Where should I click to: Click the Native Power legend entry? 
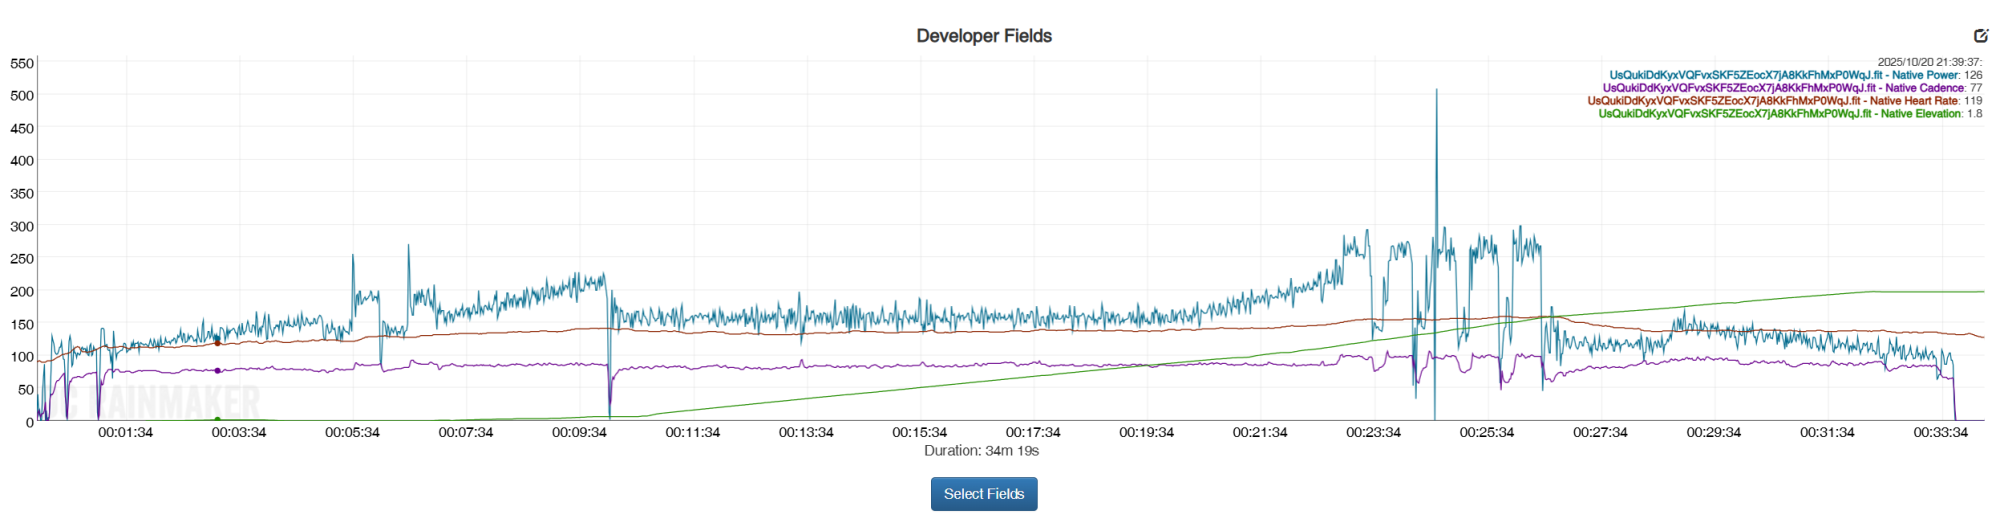click(1795, 75)
